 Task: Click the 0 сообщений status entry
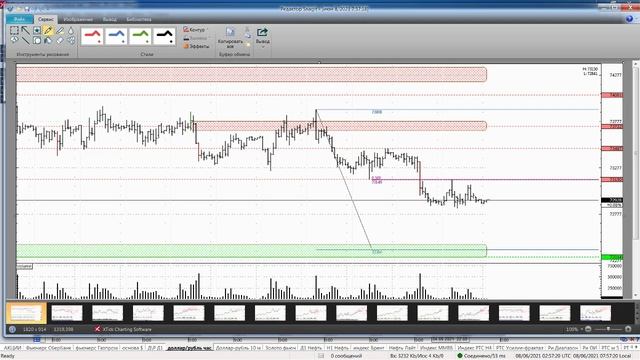point(346,356)
